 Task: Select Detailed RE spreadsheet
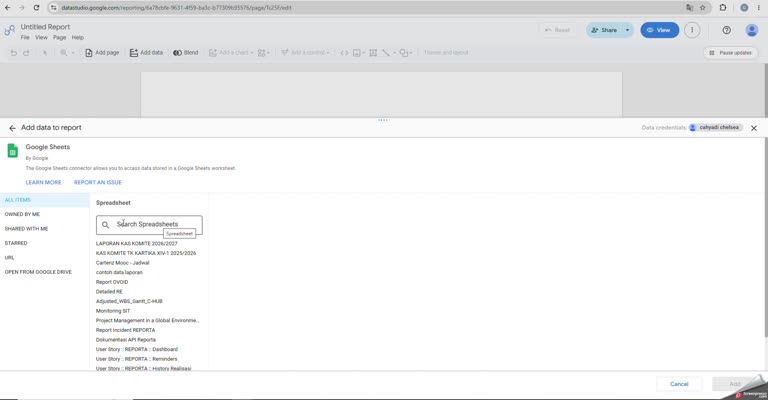coord(109,292)
